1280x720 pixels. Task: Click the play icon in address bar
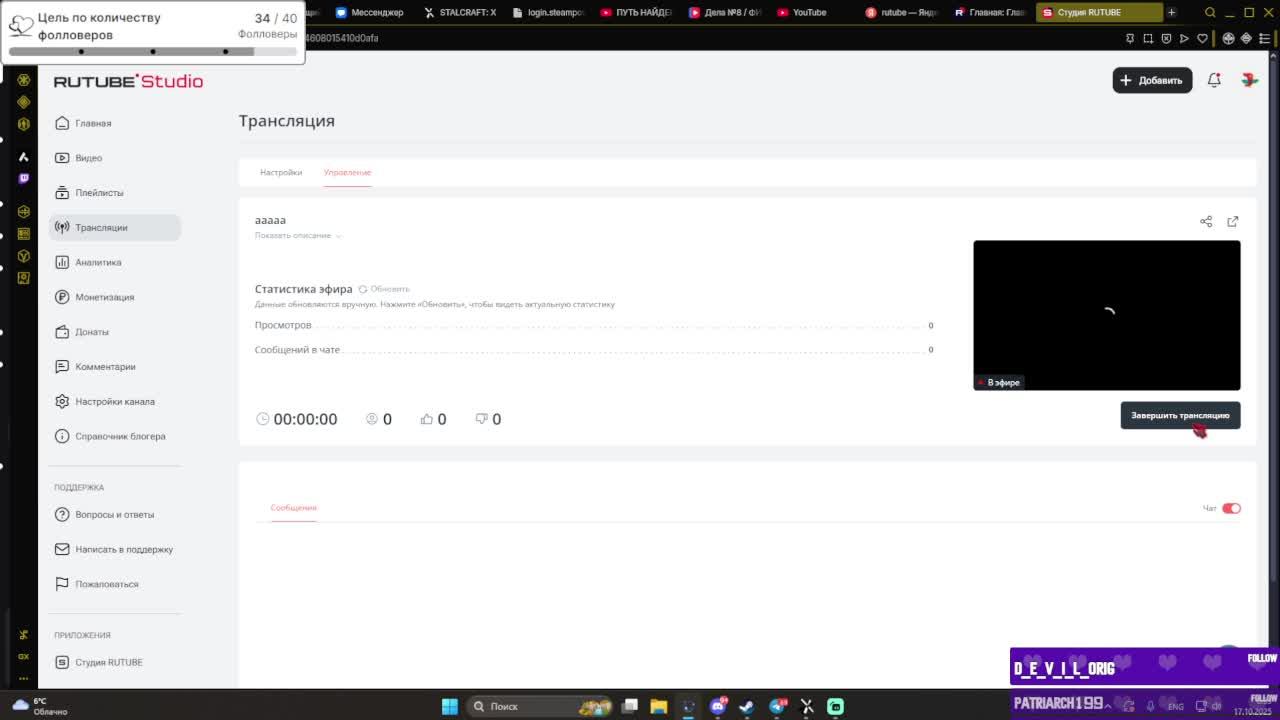[1184, 38]
